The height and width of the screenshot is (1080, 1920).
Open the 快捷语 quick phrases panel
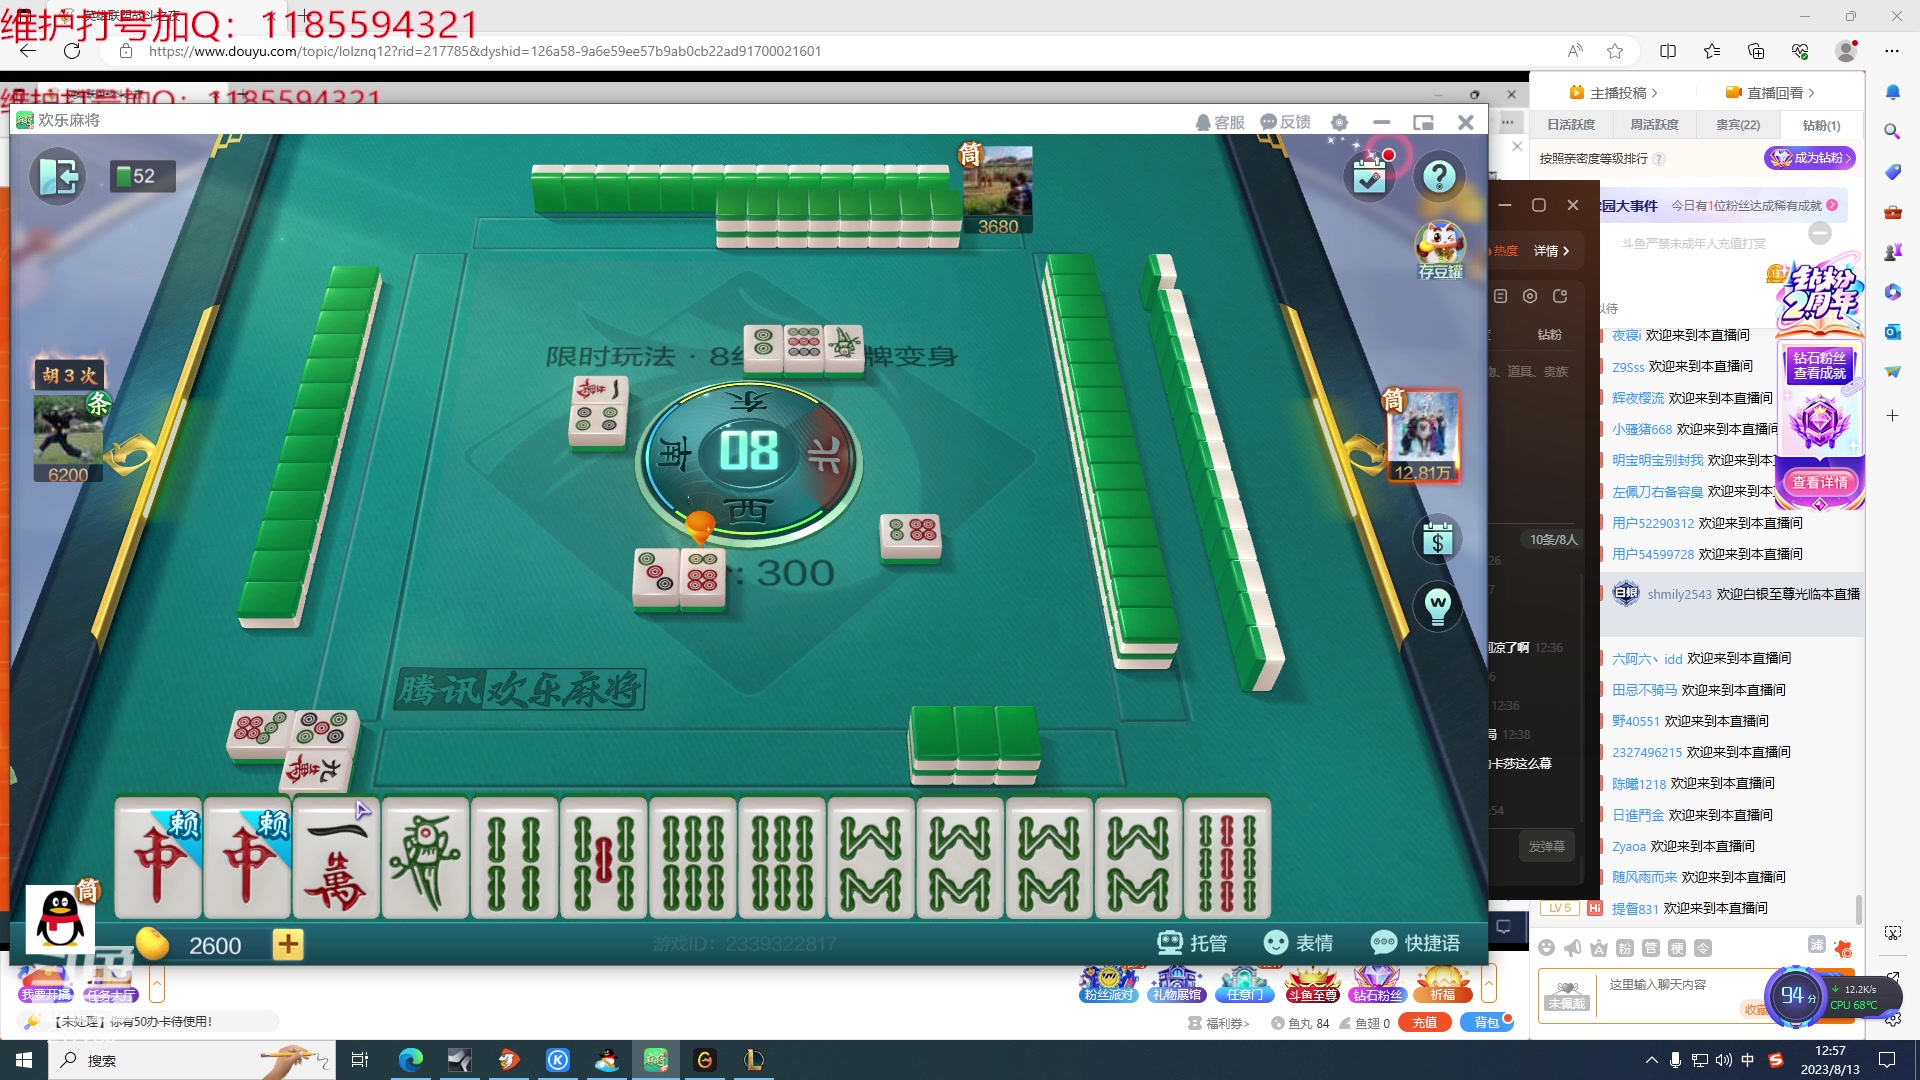pyautogui.click(x=1417, y=942)
